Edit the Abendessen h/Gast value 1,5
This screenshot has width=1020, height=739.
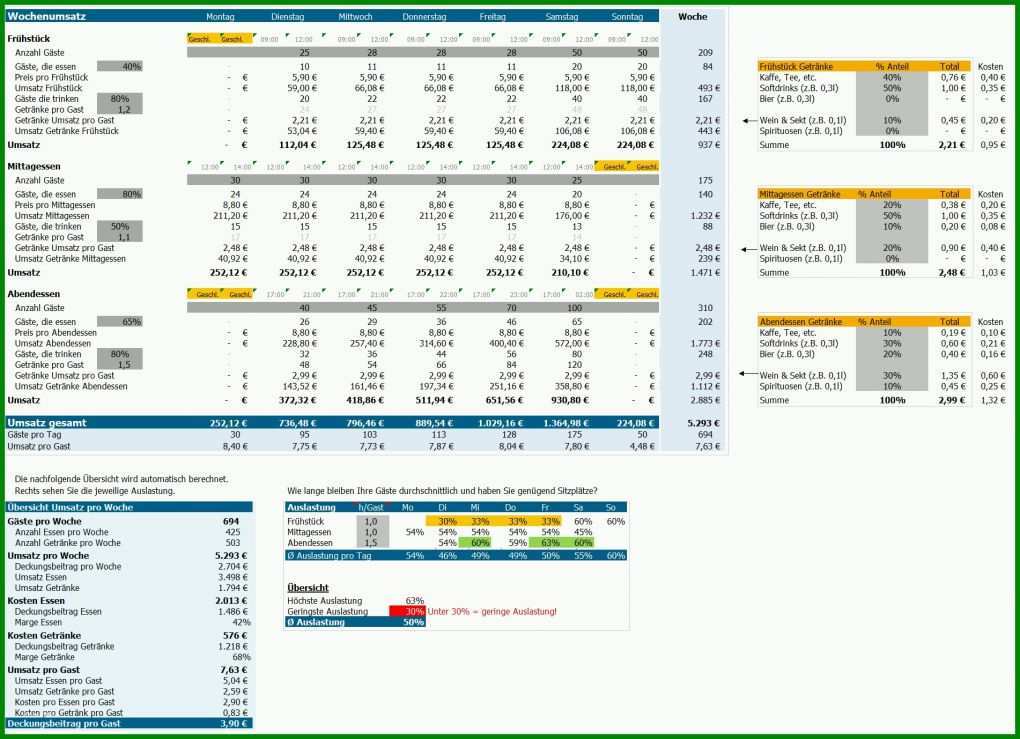pyautogui.click(x=373, y=543)
